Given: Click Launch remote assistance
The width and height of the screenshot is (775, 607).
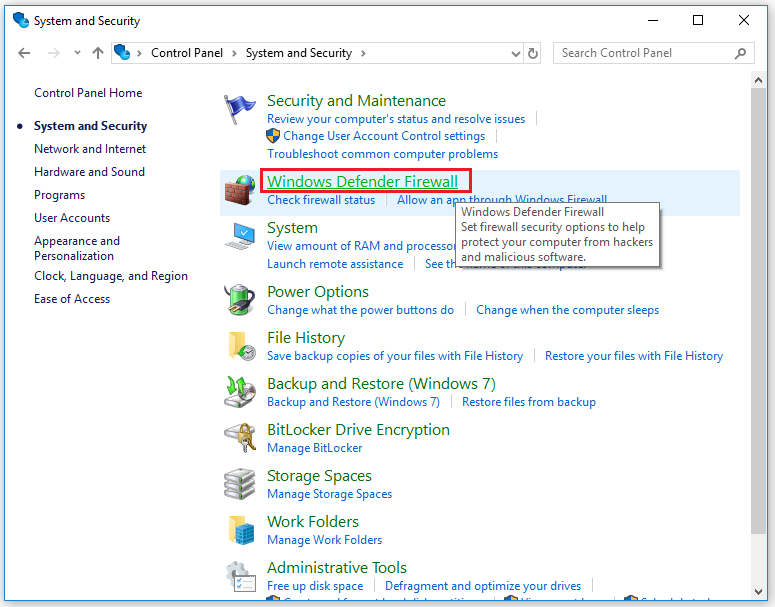Looking at the screenshot, I should (x=335, y=264).
